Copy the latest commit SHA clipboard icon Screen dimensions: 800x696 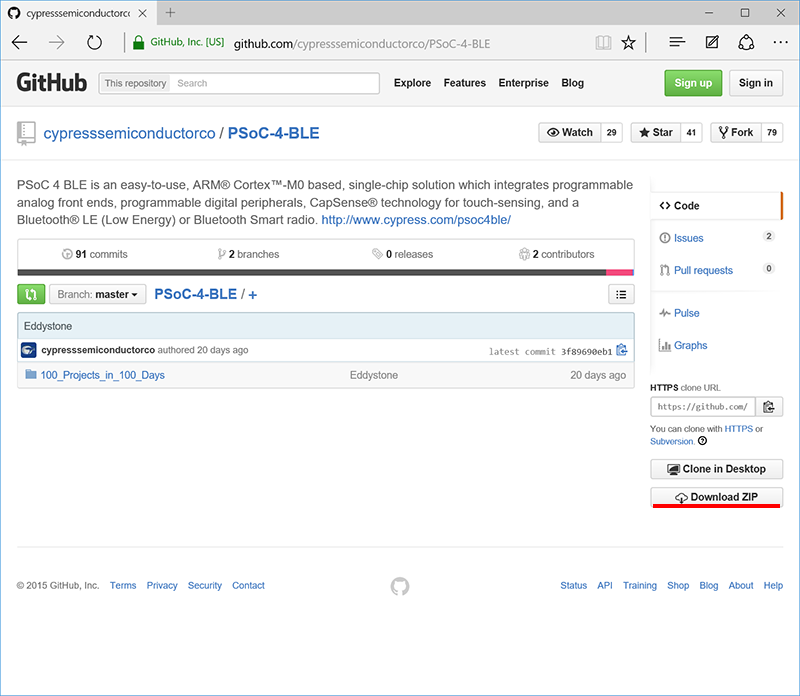click(621, 350)
